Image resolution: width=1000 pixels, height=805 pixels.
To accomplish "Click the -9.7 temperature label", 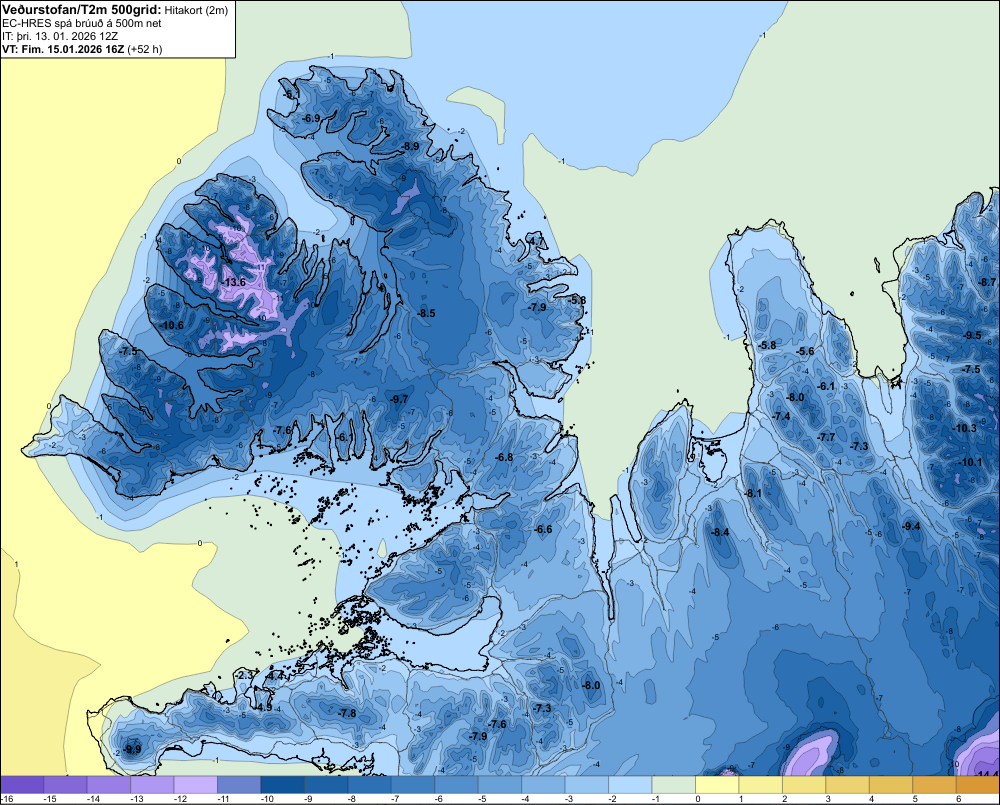I will tap(399, 399).
